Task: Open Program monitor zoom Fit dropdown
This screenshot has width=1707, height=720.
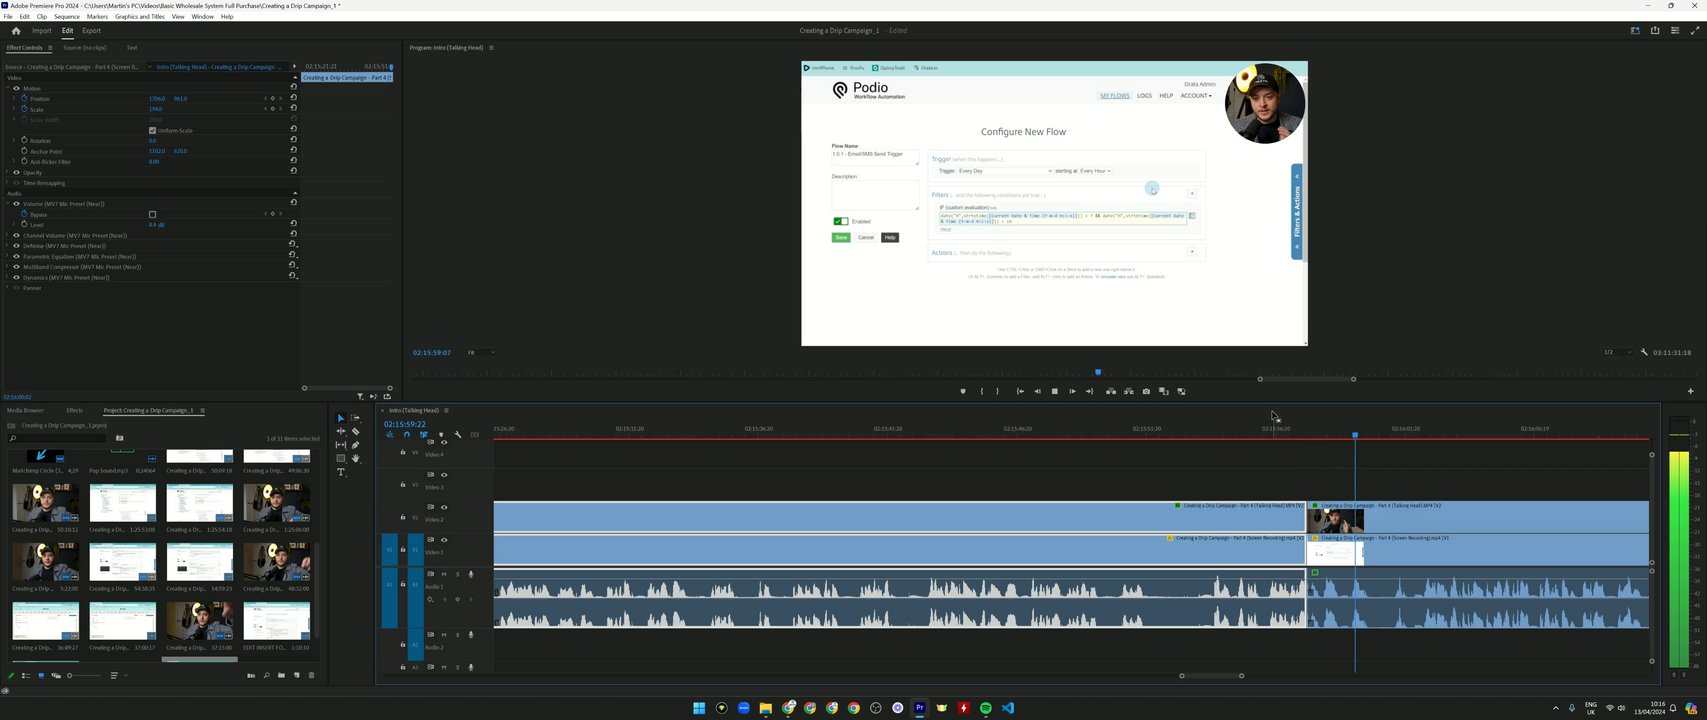Action: [481, 352]
